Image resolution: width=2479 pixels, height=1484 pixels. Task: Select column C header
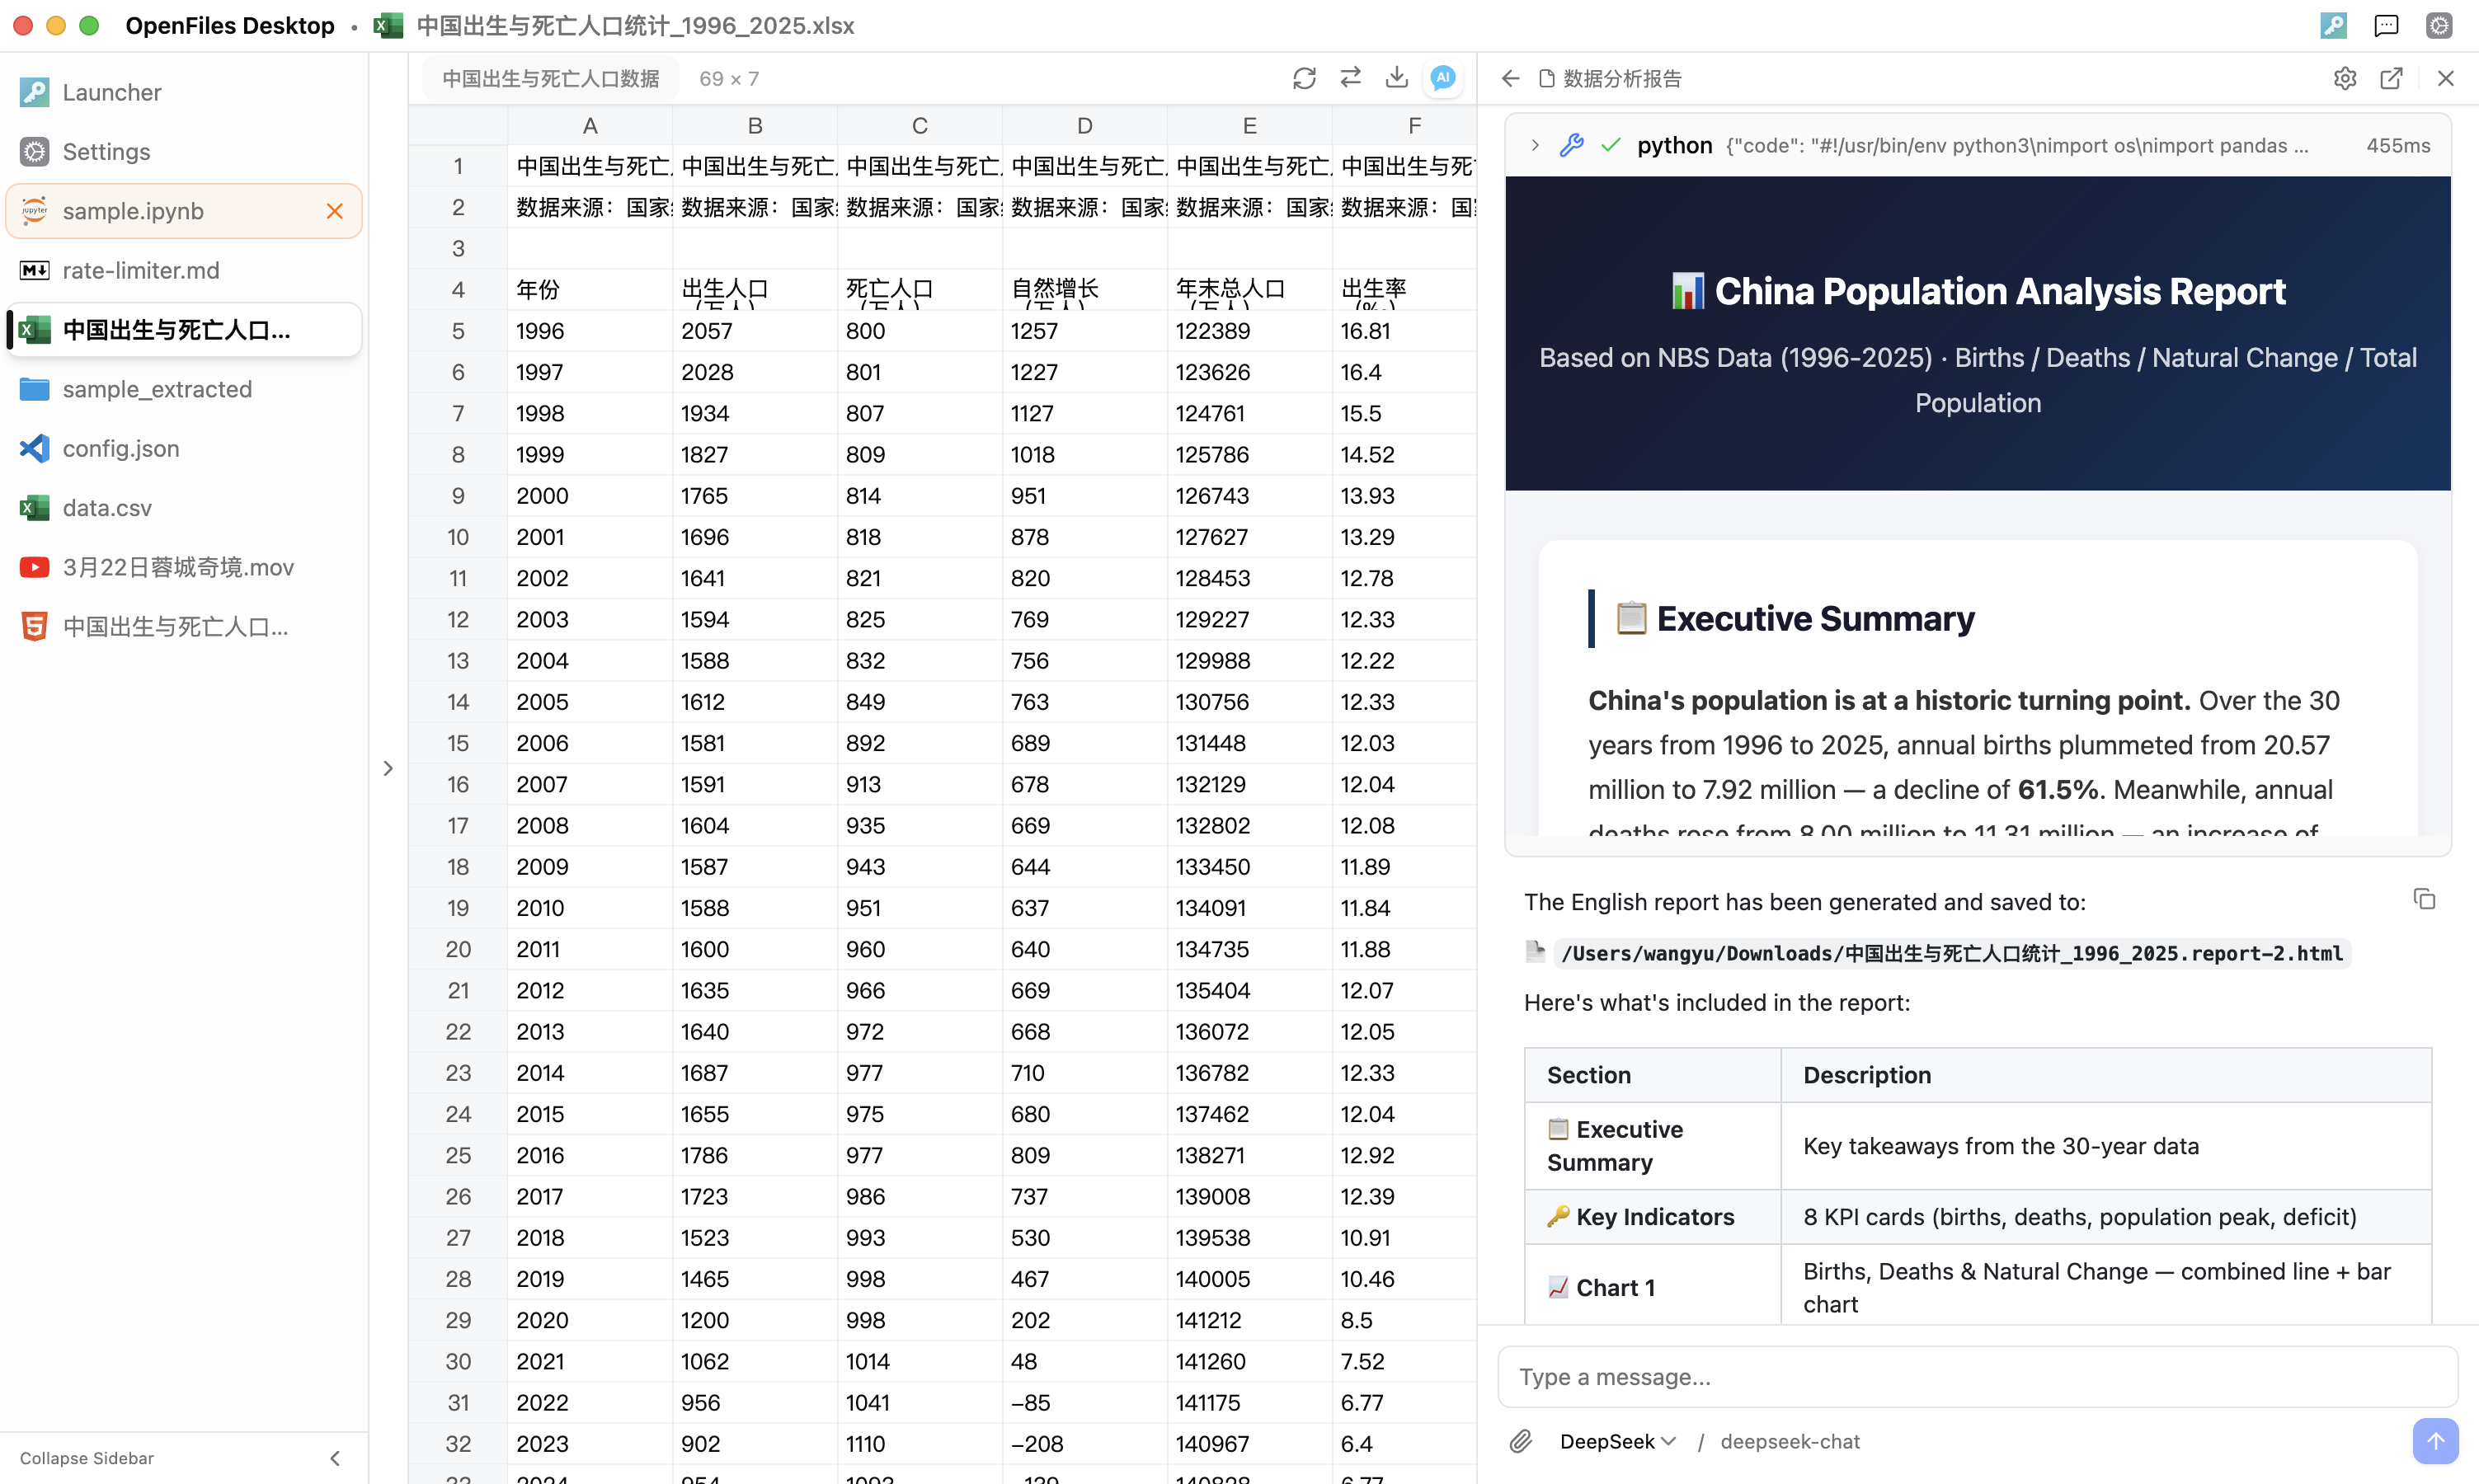coord(920,125)
